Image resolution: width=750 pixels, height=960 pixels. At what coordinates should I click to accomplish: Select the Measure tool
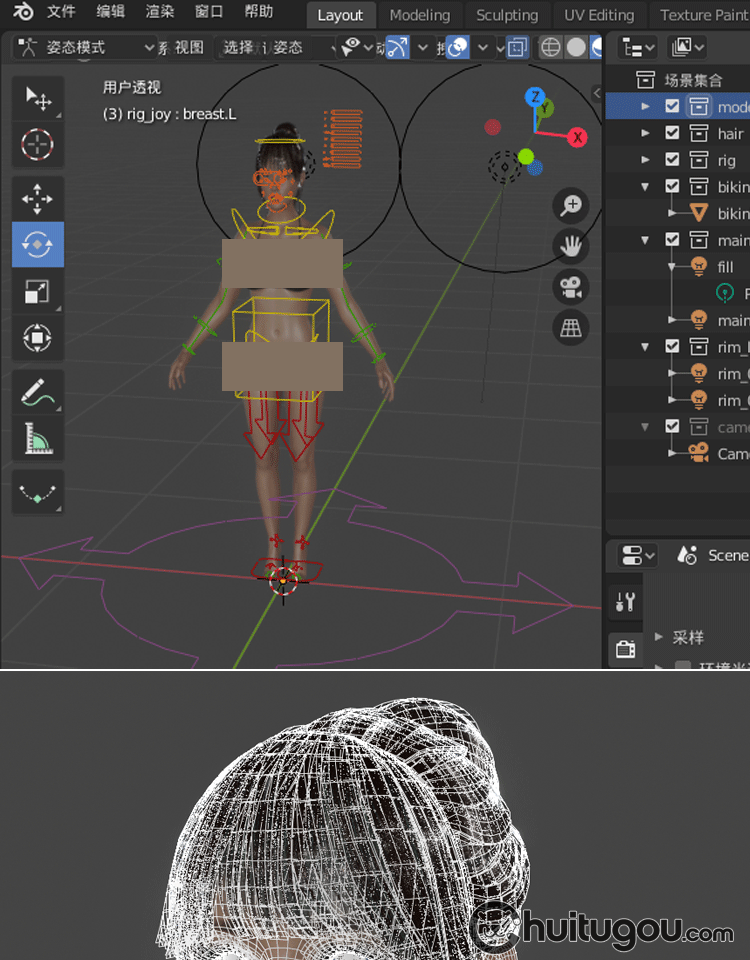click(x=37, y=438)
